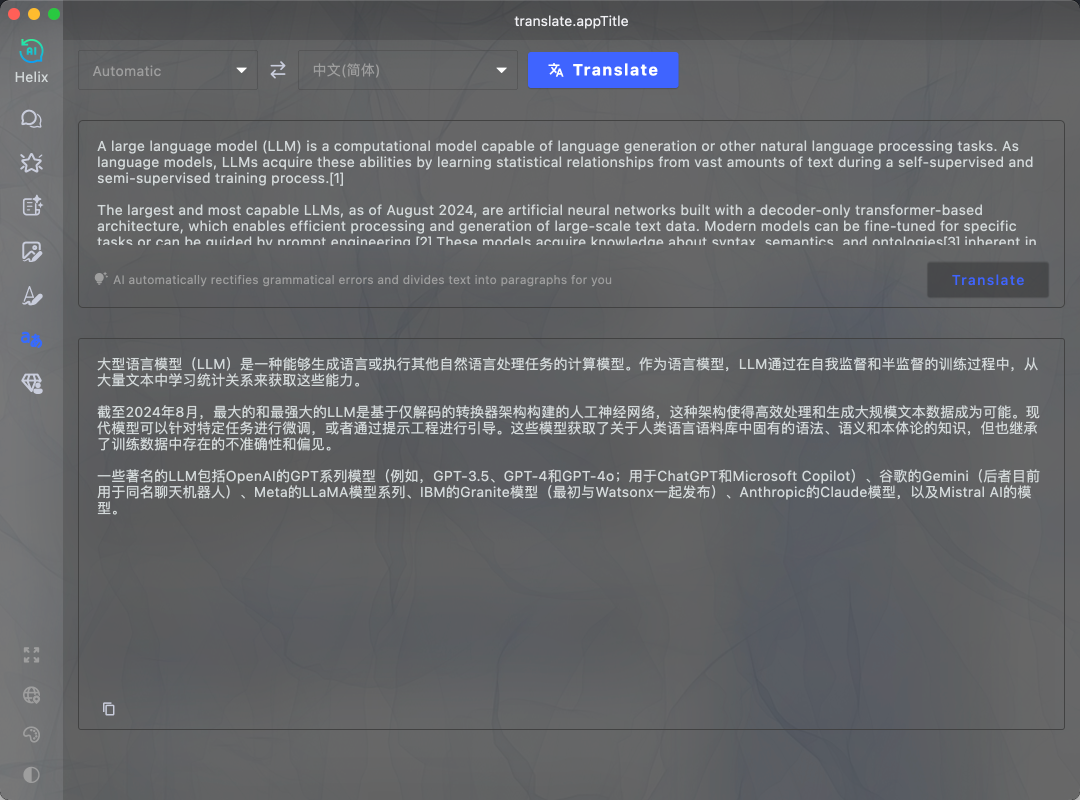Open the Automatic source language dropdown

coord(167,71)
